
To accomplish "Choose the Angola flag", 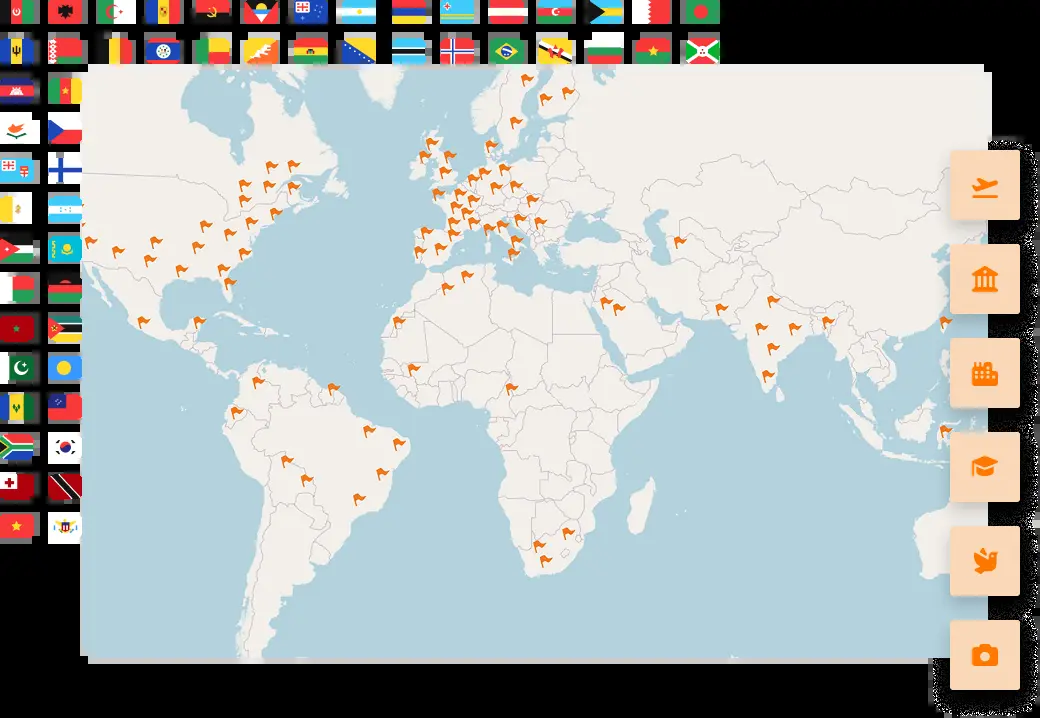I will coord(212,11).
